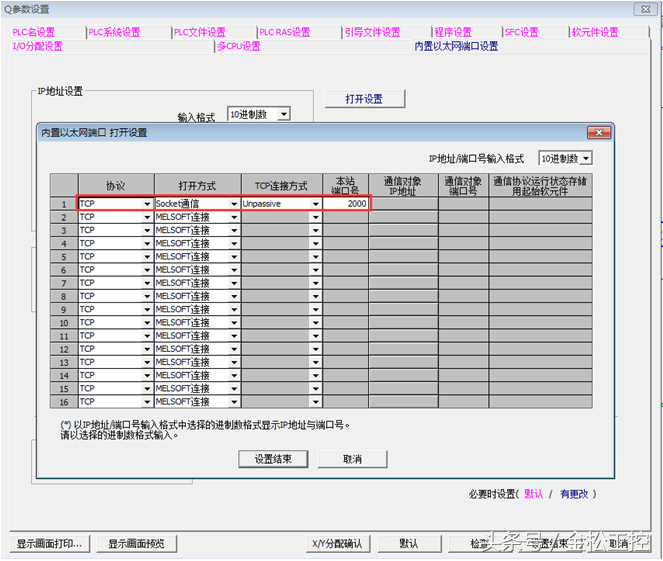This screenshot has width=663, height=561.
Task: Open row 1 TCP连接方式 Unpassive dropdown
Action: pyautogui.click(x=315, y=204)
